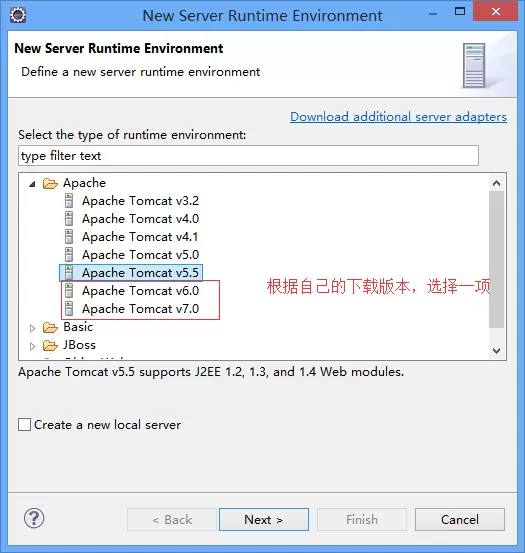
Task: Click the Apache Tomcat v6.0 server icon
Action: (69, 291)
